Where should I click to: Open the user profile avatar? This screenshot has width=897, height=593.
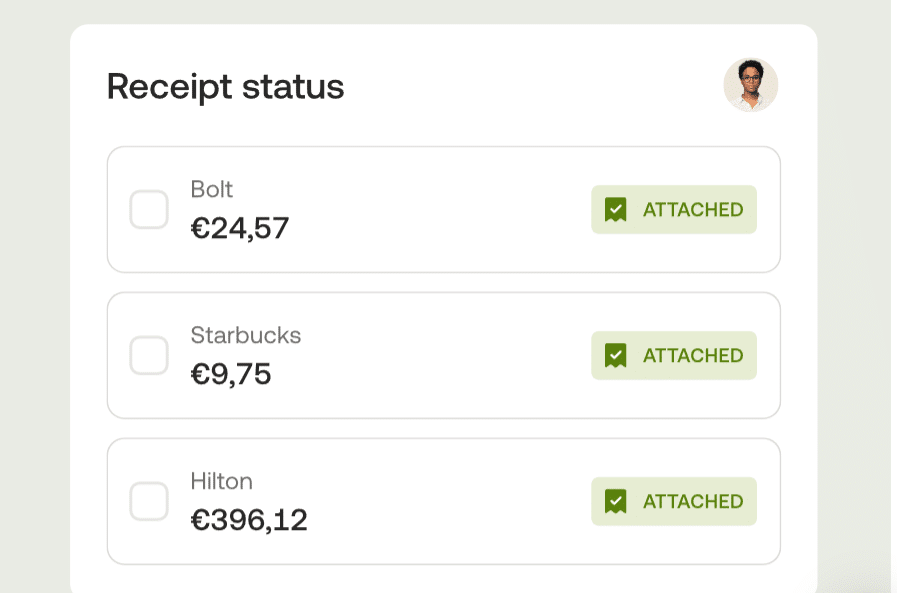pyautogui.click(x=751, y=85)
